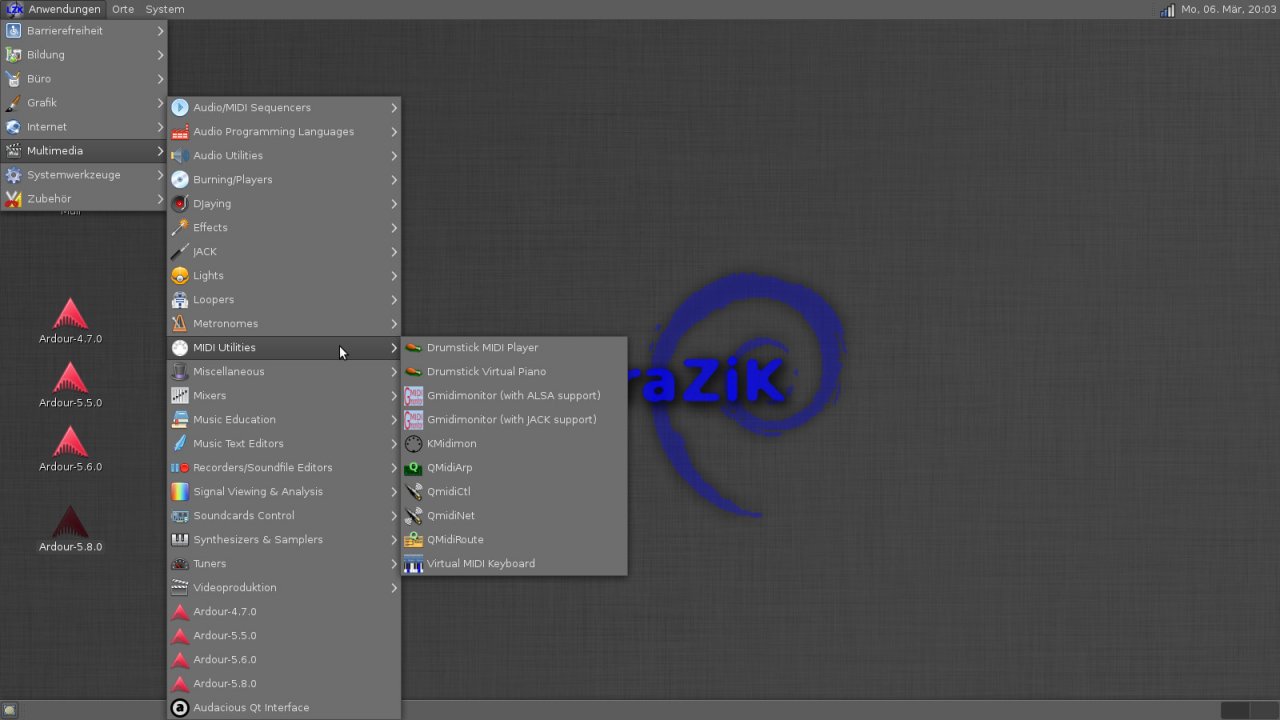
Task: Select the Systemwerkzeuge category
Action: (84, 175)
